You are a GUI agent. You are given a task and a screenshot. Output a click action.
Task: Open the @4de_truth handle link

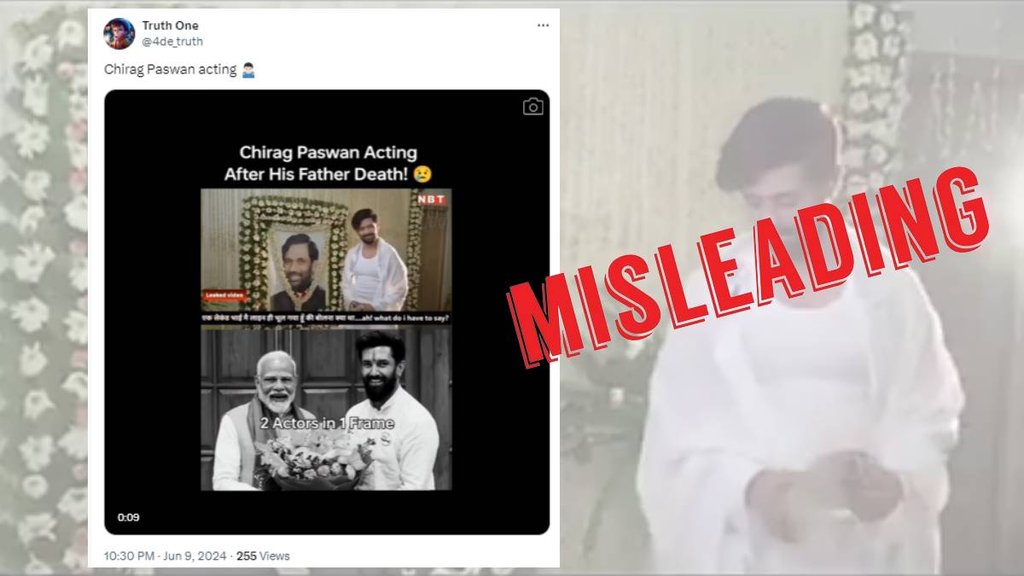coord(173,41)
